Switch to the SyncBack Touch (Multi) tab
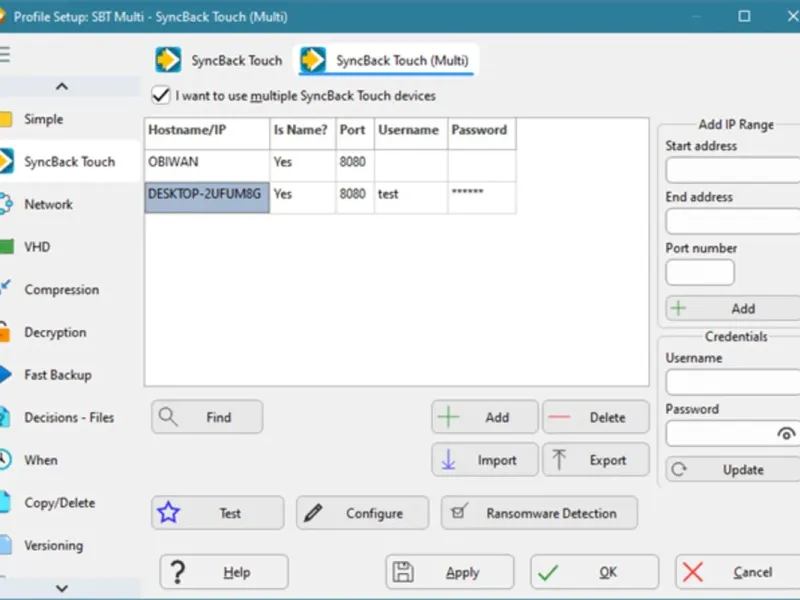This screenshot has height=600, width=800. (386, 60)
